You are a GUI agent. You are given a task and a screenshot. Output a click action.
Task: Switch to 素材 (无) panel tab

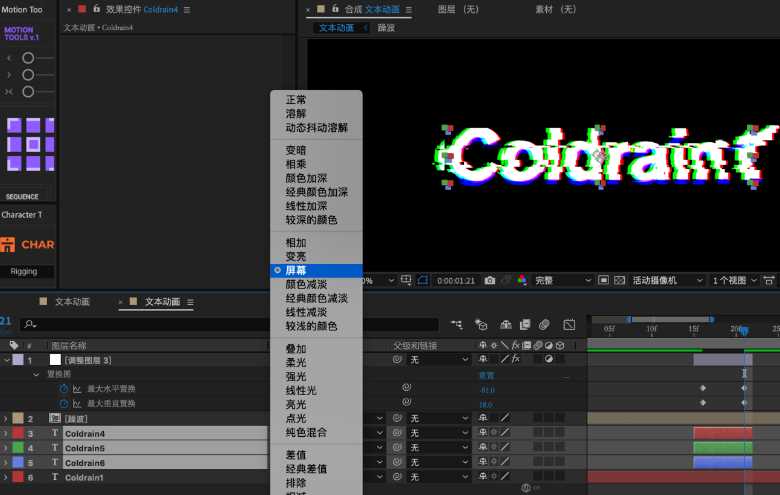click(556, 9)
